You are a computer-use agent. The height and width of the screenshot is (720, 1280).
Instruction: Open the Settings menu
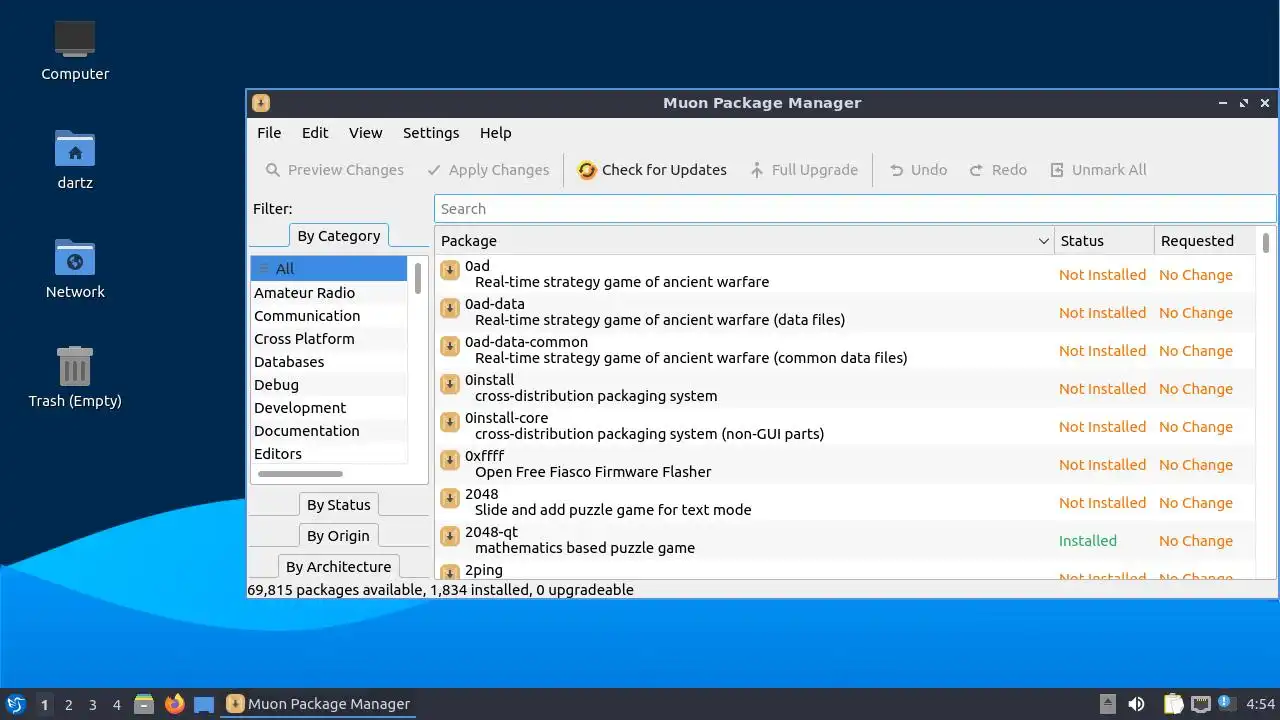point(431,133)
